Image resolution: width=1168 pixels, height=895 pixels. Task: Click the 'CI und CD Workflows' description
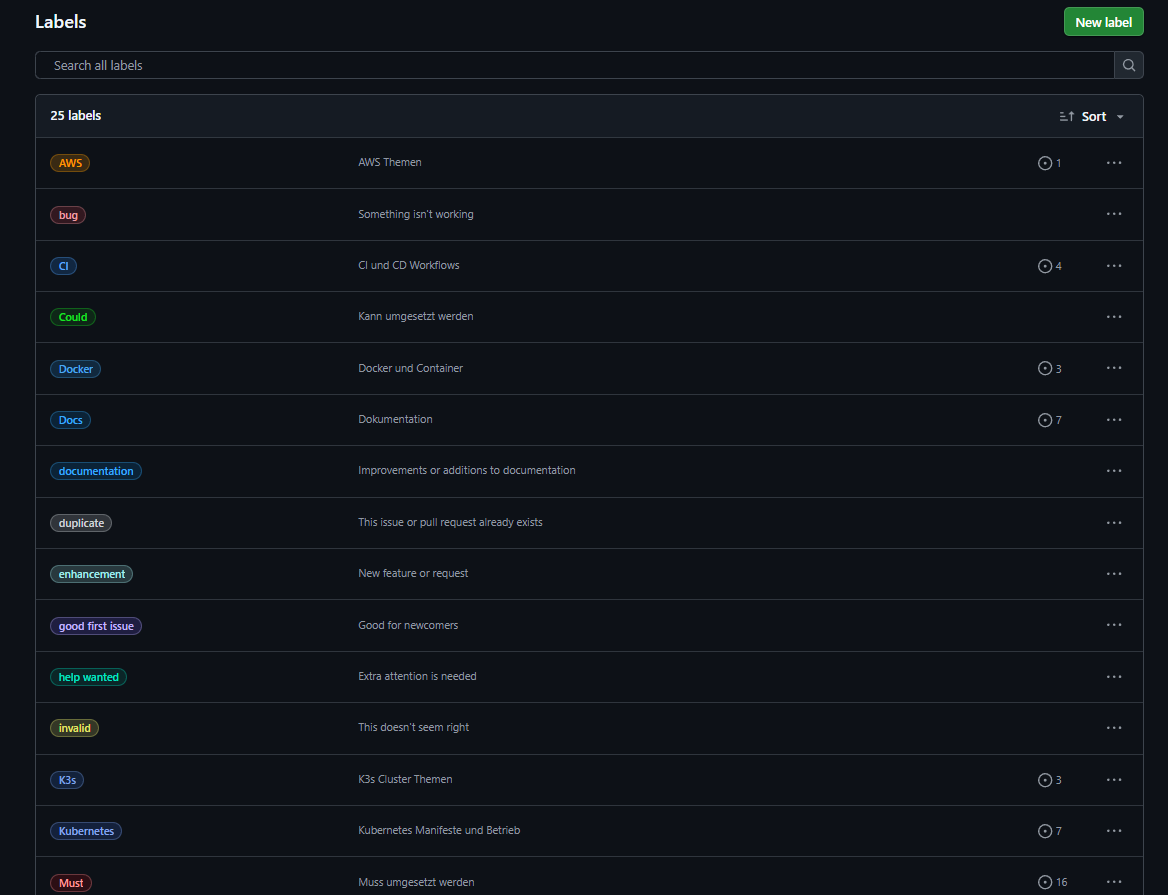point(408,265)
